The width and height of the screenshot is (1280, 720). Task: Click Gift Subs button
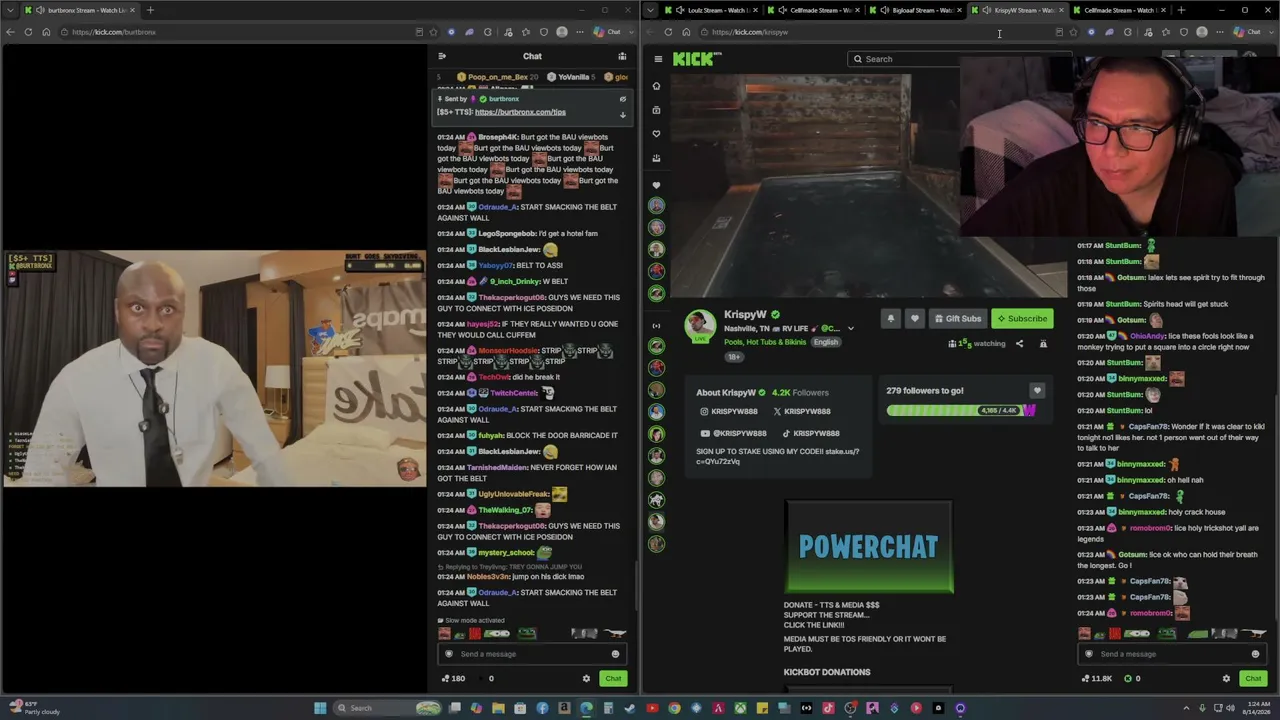pyautogui.click(x=958, y=319)
